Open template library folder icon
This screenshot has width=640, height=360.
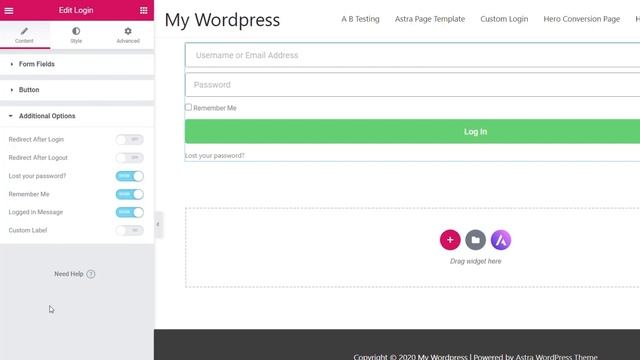click(x=476, y=240)
